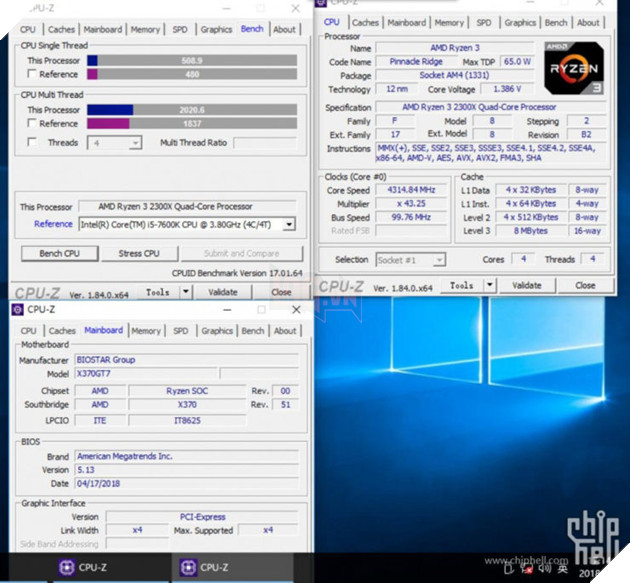Switch to Memory tab in Mainboard window
The height and width of the screenshot is (583, 630).
(x=146, y=331)
